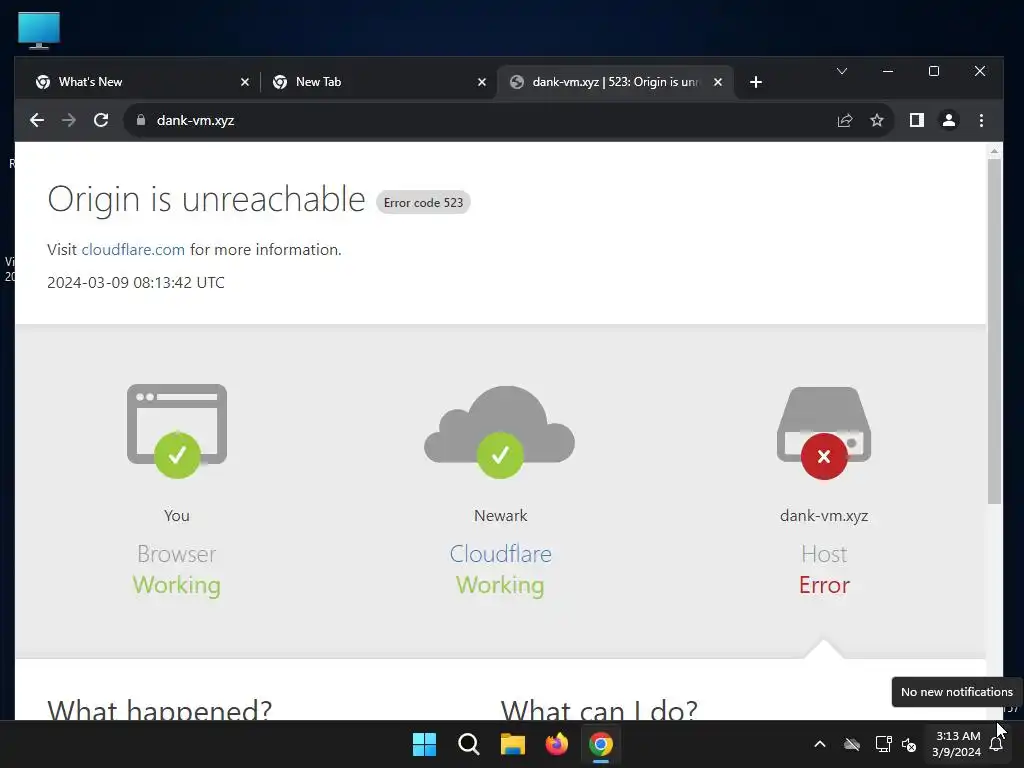Share this page icon in address bar
This screenshot has width=1024, height=768.
pos(844,120)
